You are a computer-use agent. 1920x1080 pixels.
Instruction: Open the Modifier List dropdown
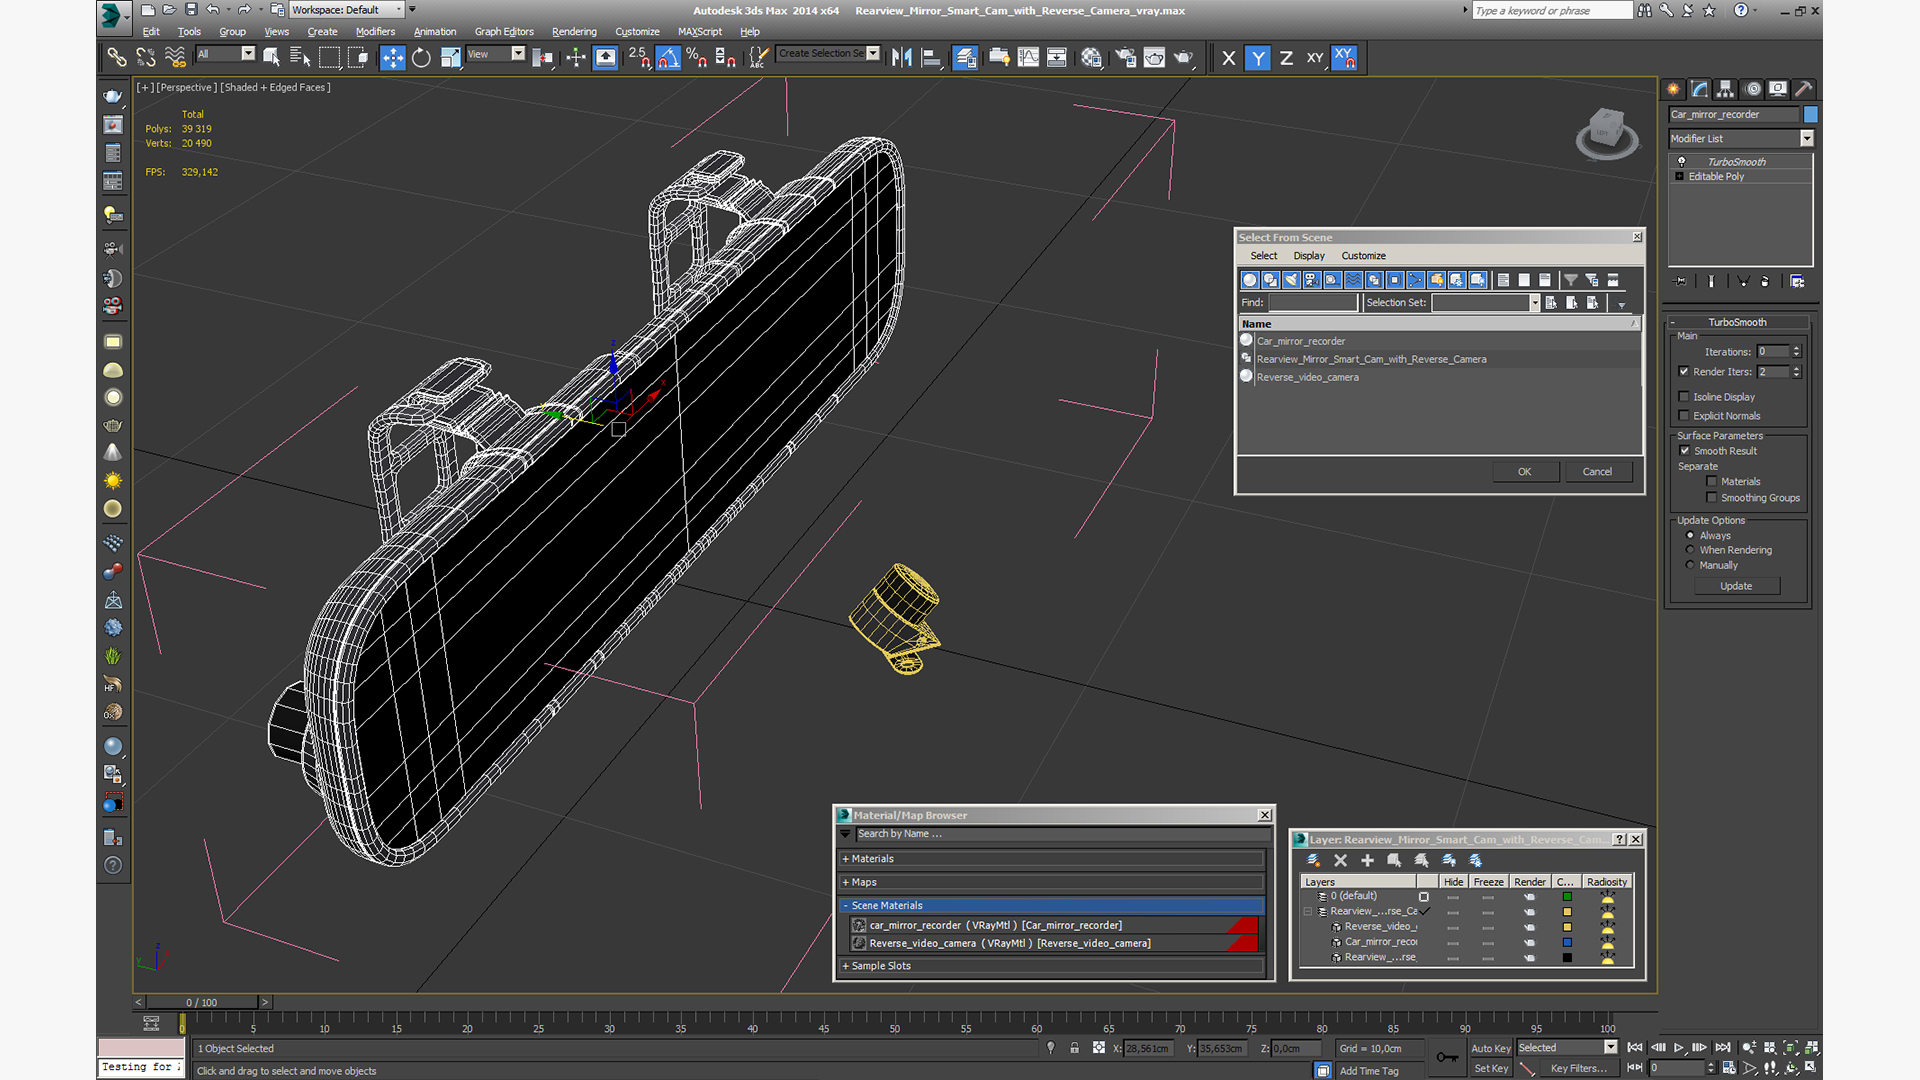click(1807, 138)
